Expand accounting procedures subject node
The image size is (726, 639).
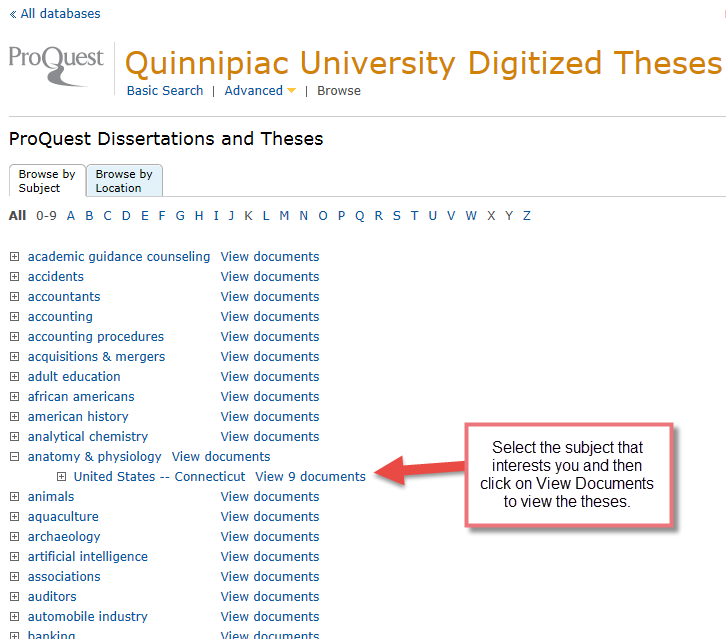[15, 337]
